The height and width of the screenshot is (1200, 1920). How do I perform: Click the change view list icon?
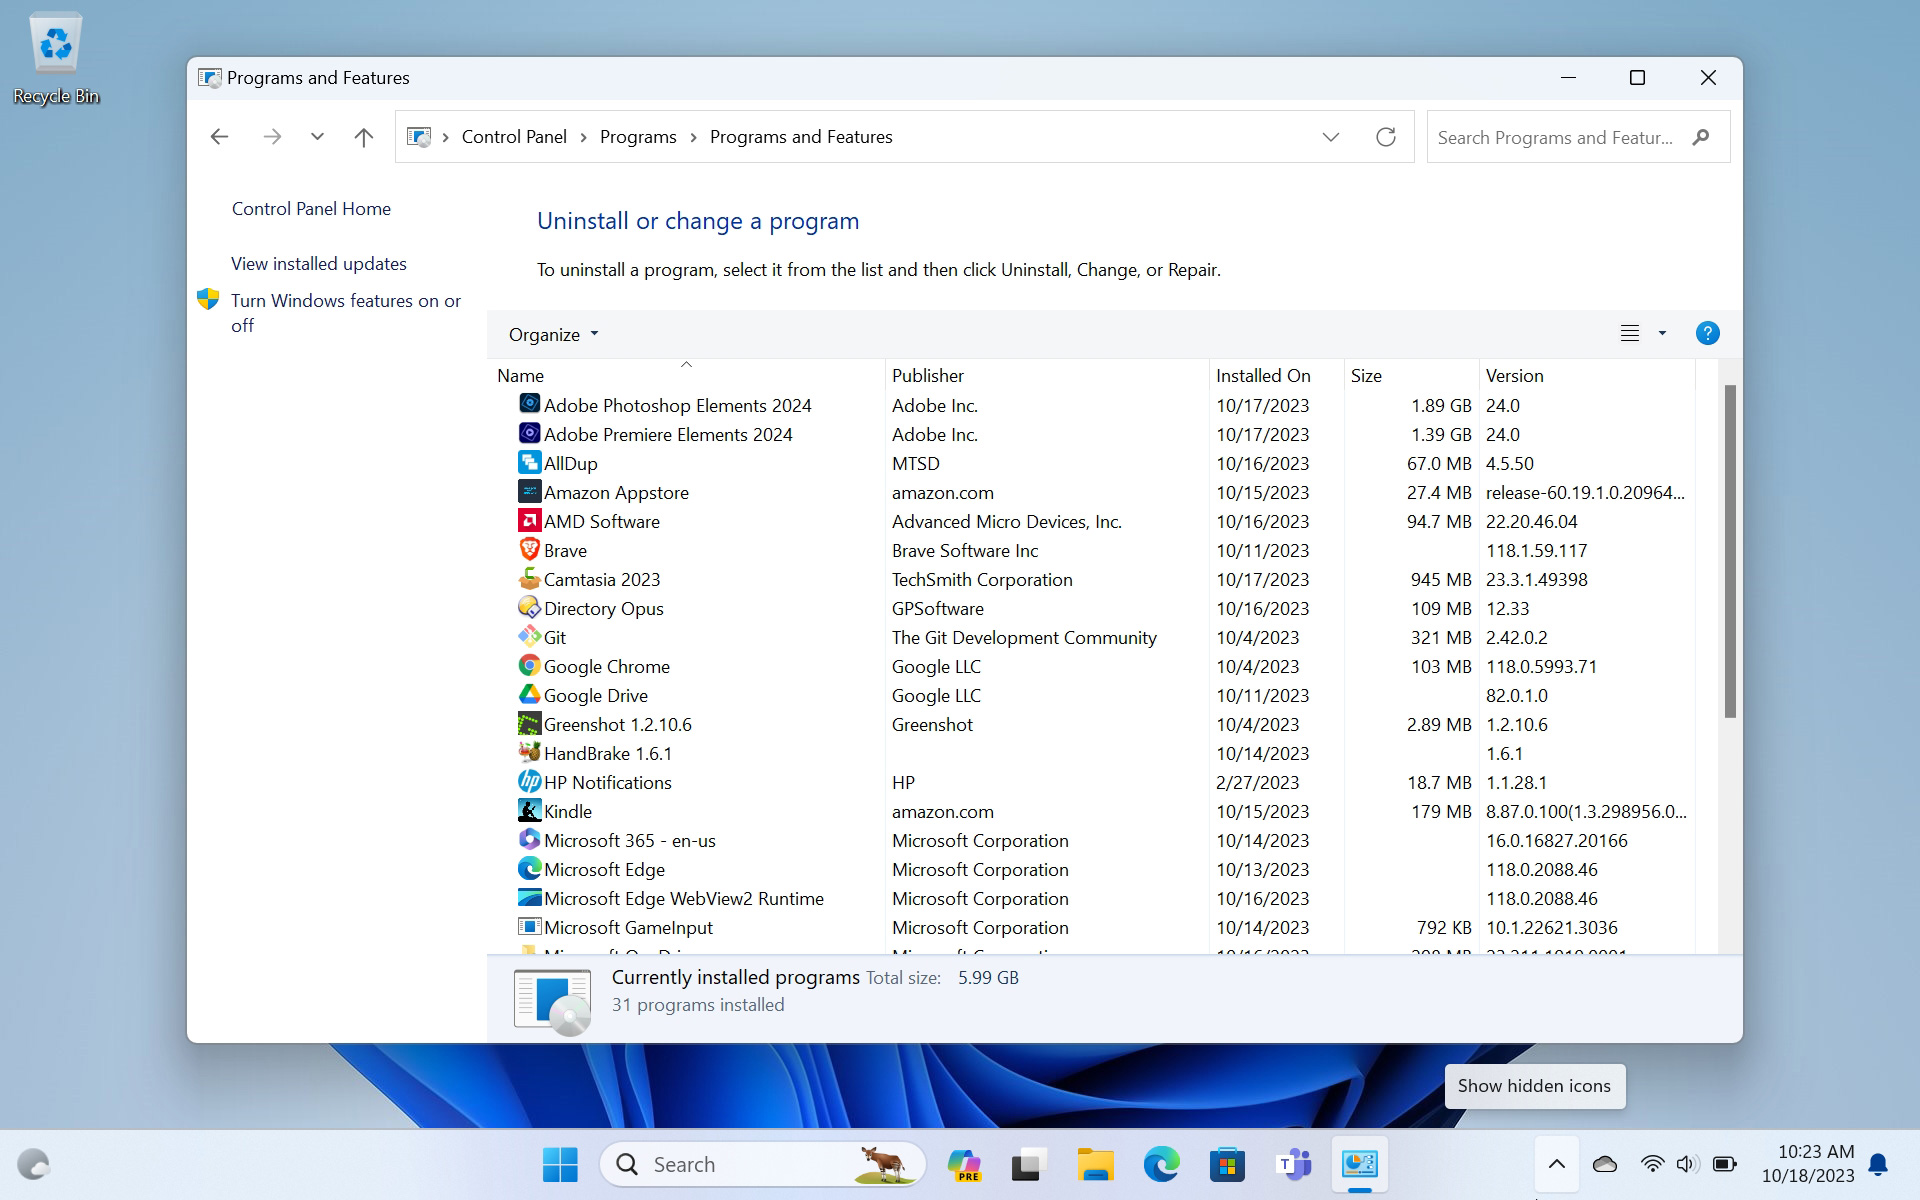point(1629,333)
